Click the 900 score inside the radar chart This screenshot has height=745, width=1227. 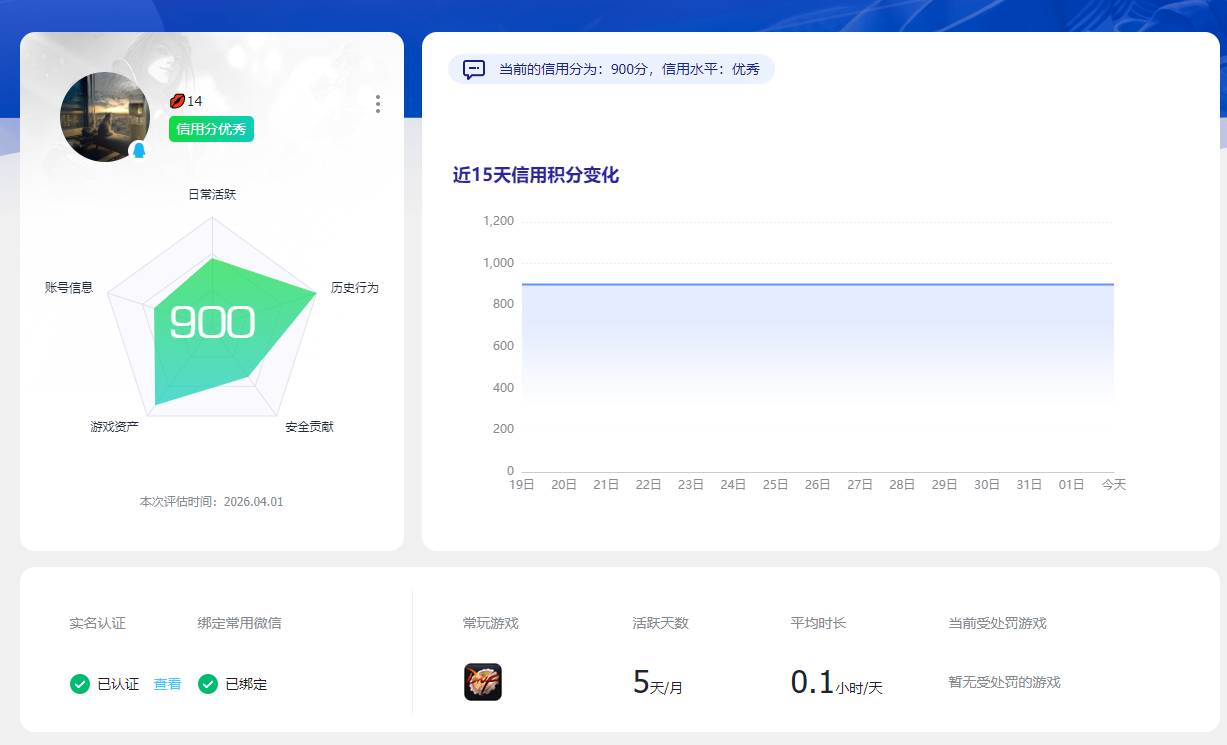click(212, 322)
